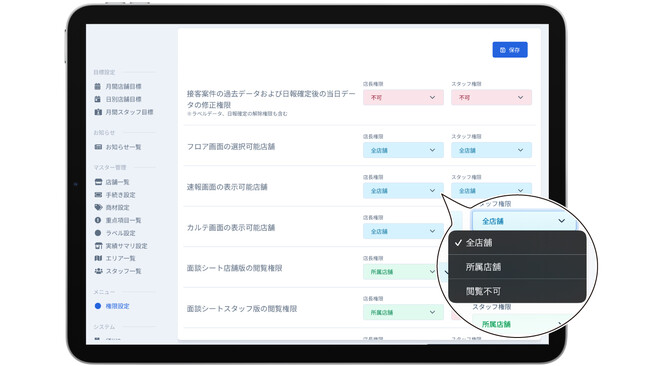The width and height of the screenshot is (650, 366).
Task: Click the 速報画面の表示可能店舗 label
Action: pyautogui.click(x=227, y=187)
